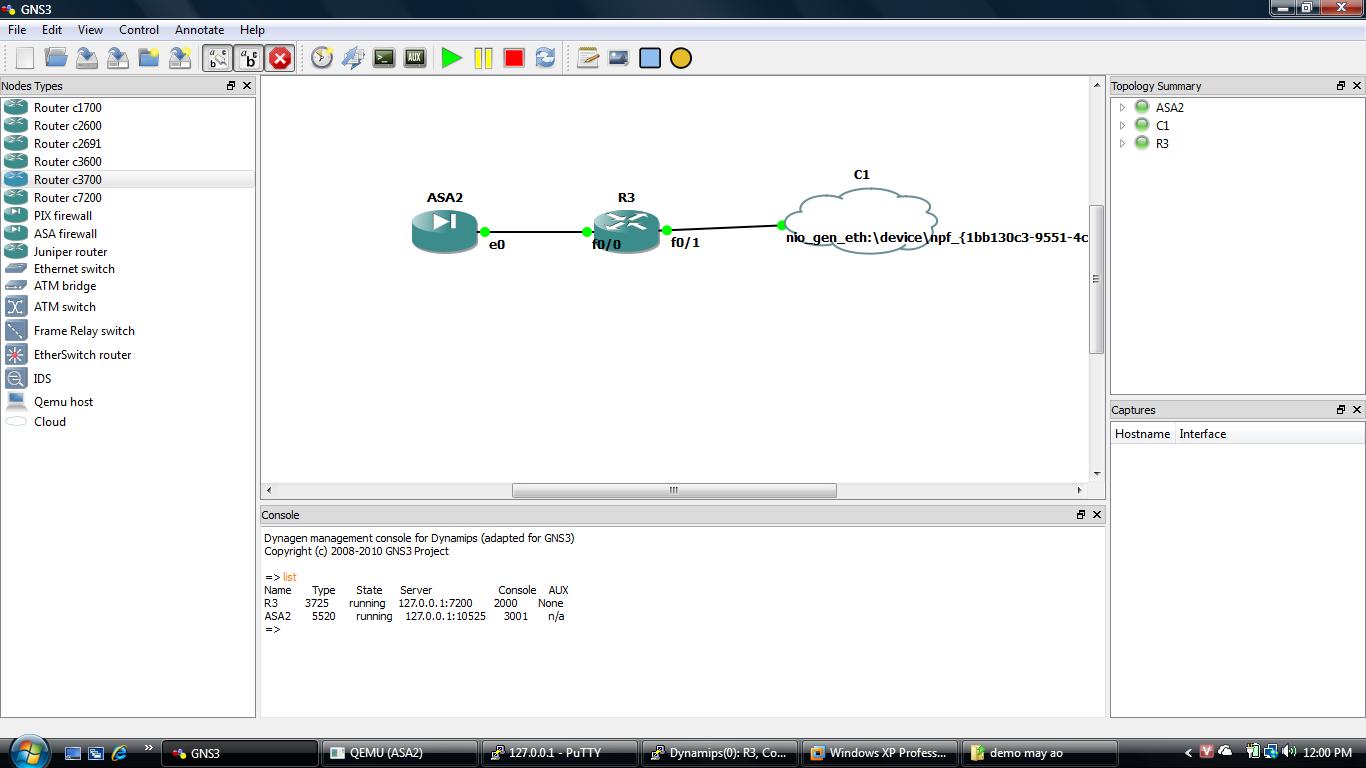Toggle the show hostnames button
1366x768 pixels.
pyautogui.click(x=249, y=58)
